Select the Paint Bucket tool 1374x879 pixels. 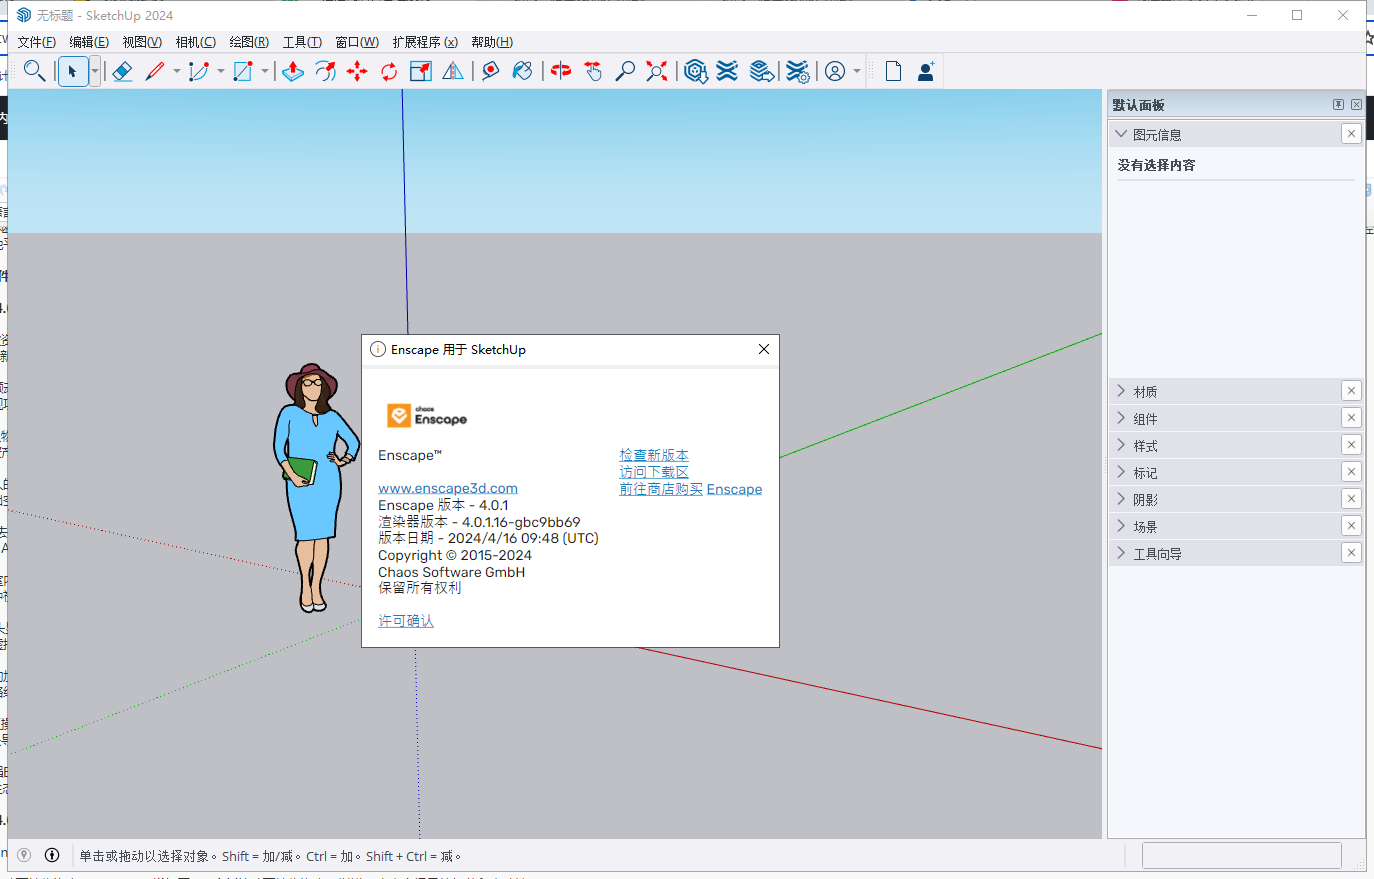(x=522, y=71)
